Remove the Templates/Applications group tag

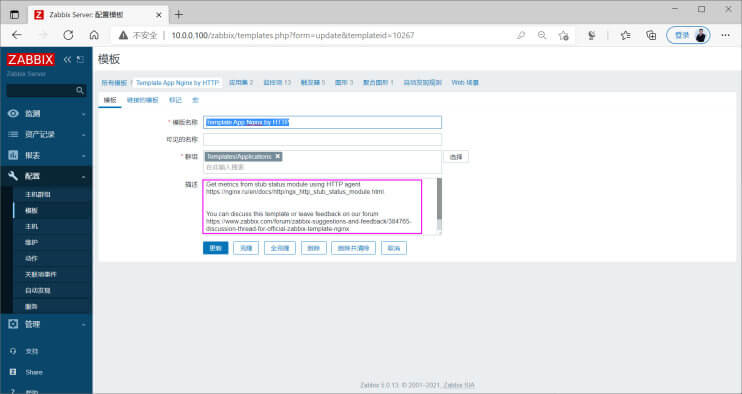tap(278, 156)
